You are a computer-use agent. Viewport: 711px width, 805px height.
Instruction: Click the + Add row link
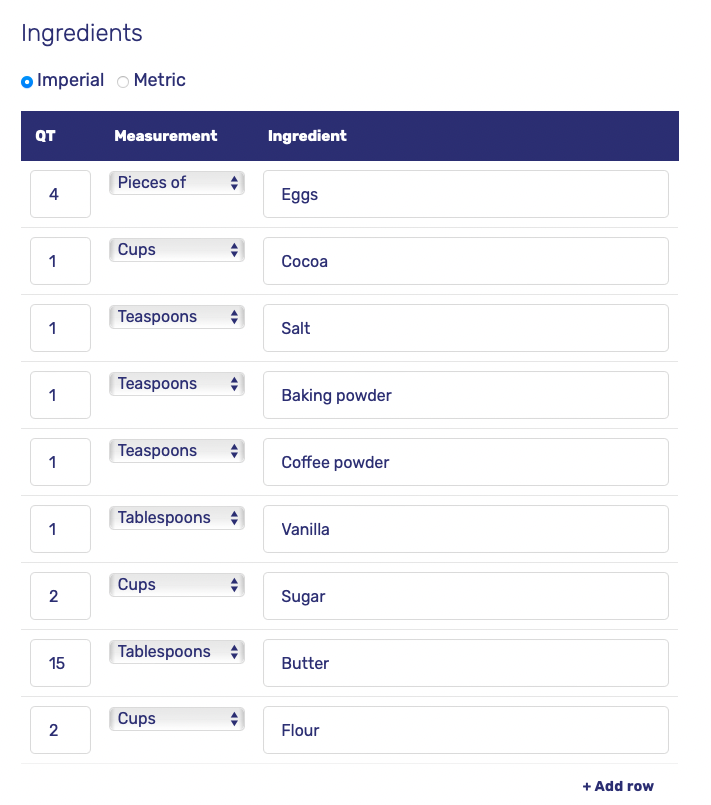coord(618,786)
